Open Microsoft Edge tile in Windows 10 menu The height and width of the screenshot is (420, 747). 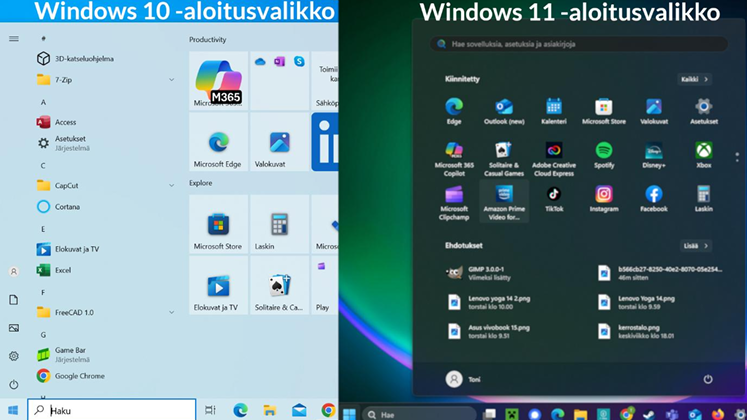point(218,142)
